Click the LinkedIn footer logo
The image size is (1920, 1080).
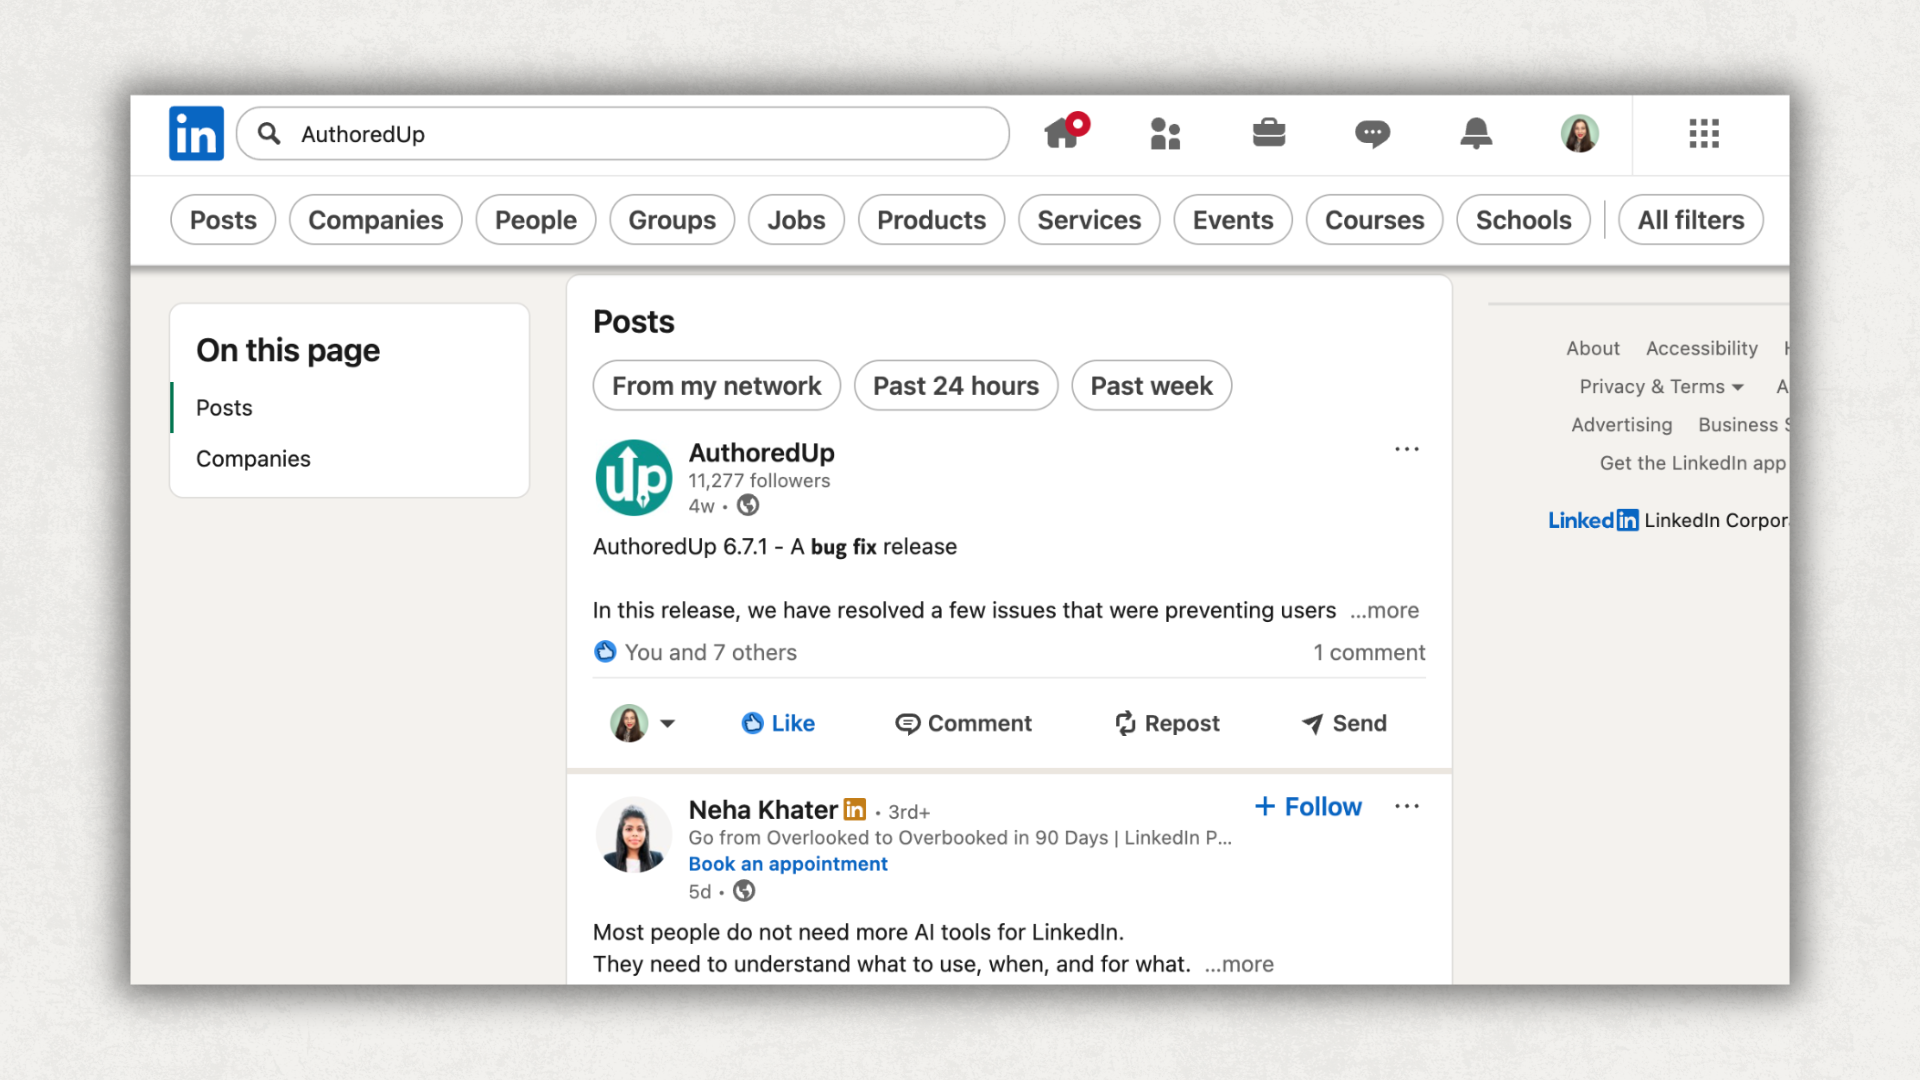point(1593,520)
